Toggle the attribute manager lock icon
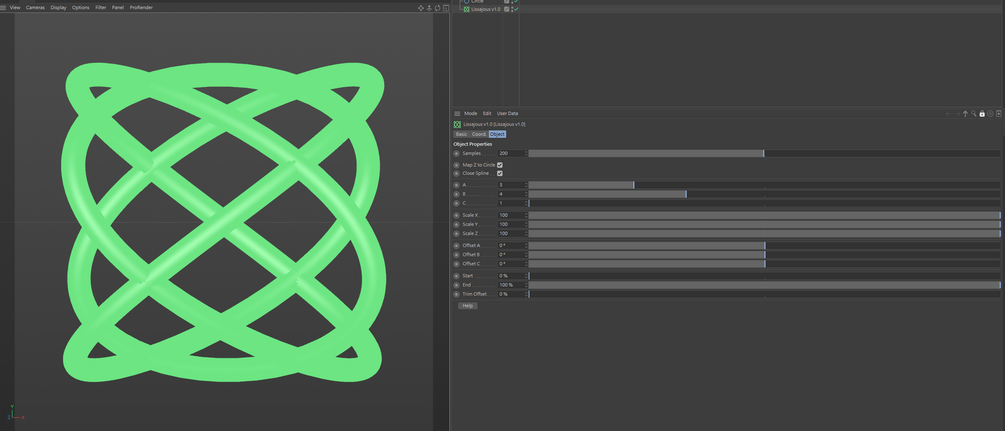The width and height of the screenshot is (1005, 431). pos(982,114)
